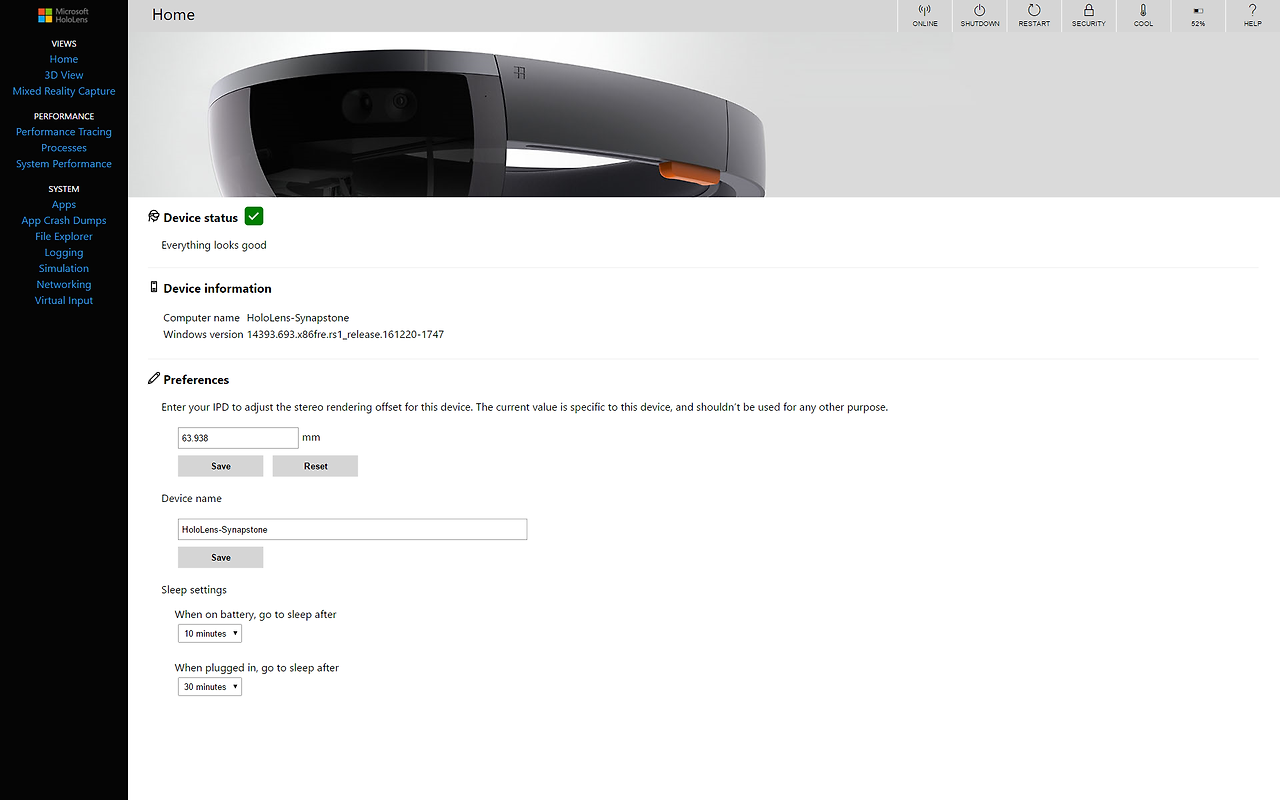Open Virtual Input page
This screenshot has width=1280, height=800.
tap(64, 301)
